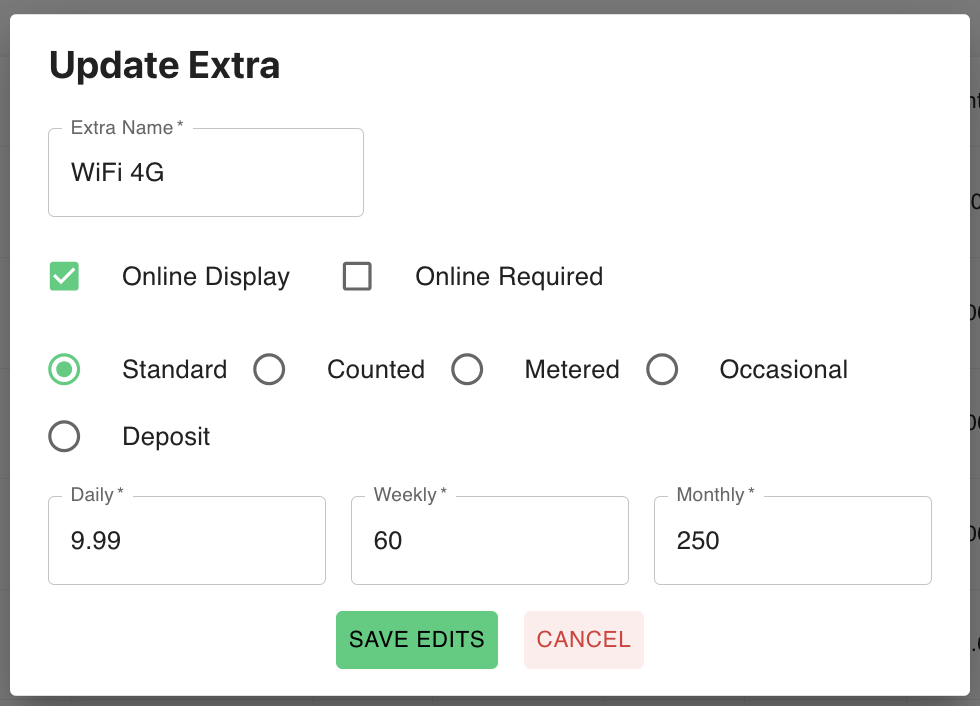The width and height of the screenshot is (980, 706).
Task: Click the "Deposit" label text
Action: [x=166, y=437]
